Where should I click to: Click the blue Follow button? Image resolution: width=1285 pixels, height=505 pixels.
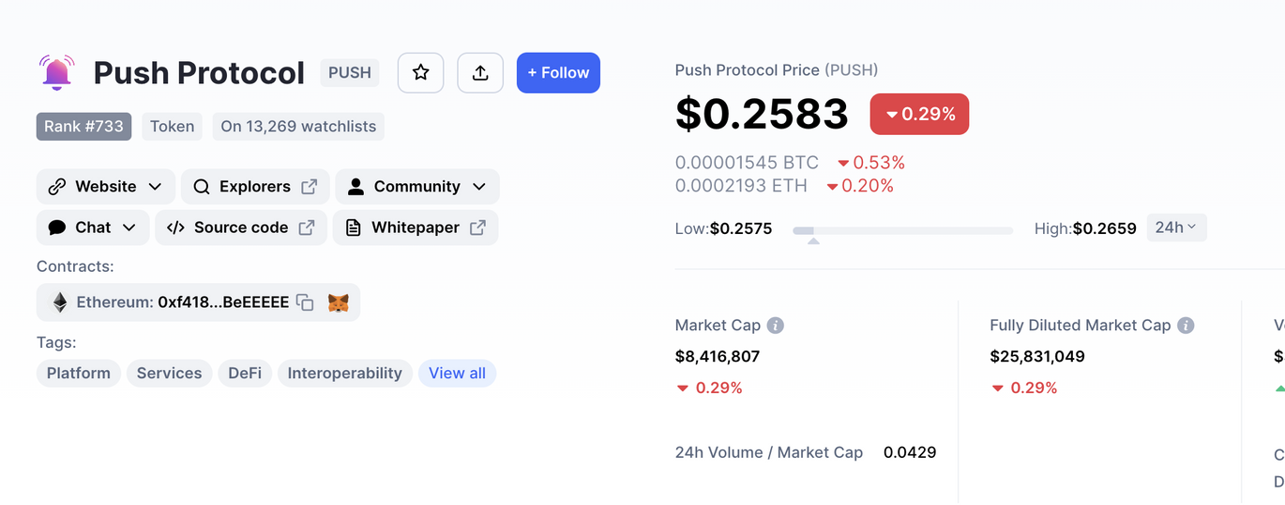tap(558, 73)
